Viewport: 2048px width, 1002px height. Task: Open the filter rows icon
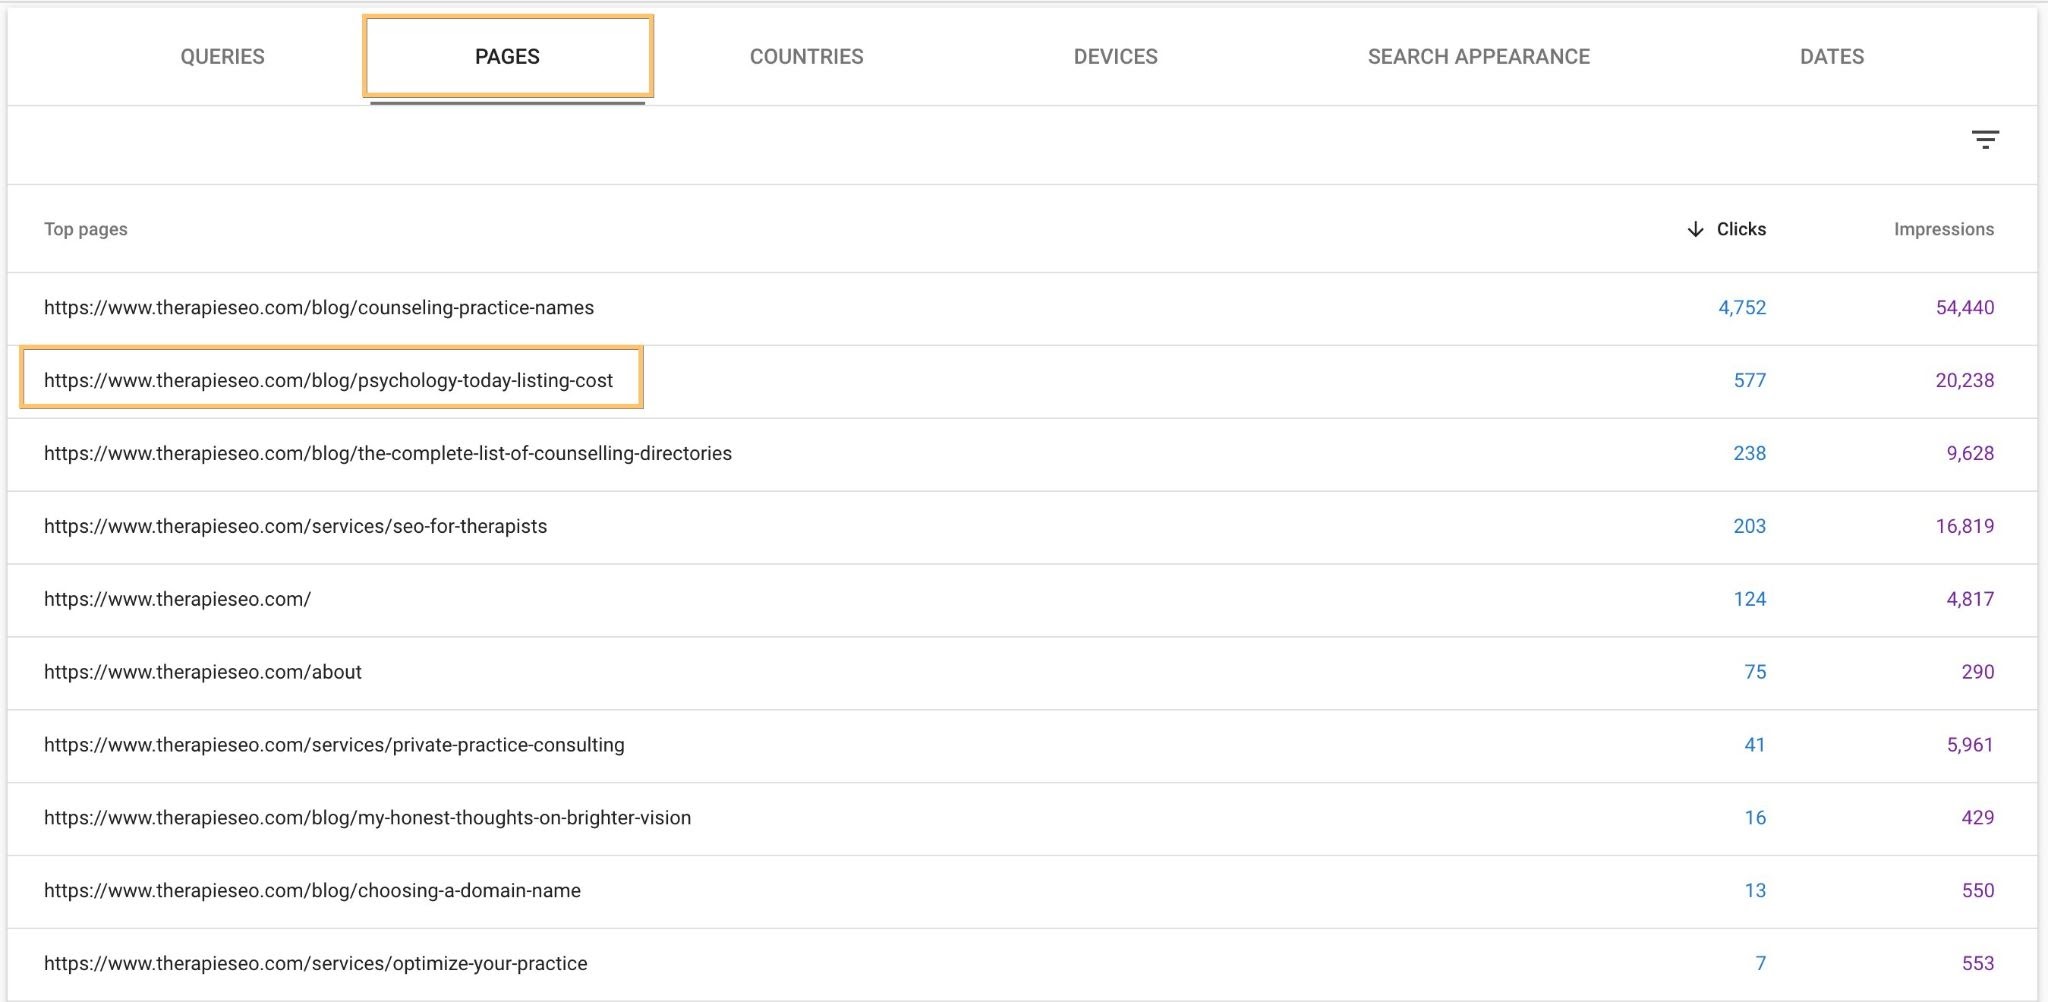click(x=1985, y=140)
